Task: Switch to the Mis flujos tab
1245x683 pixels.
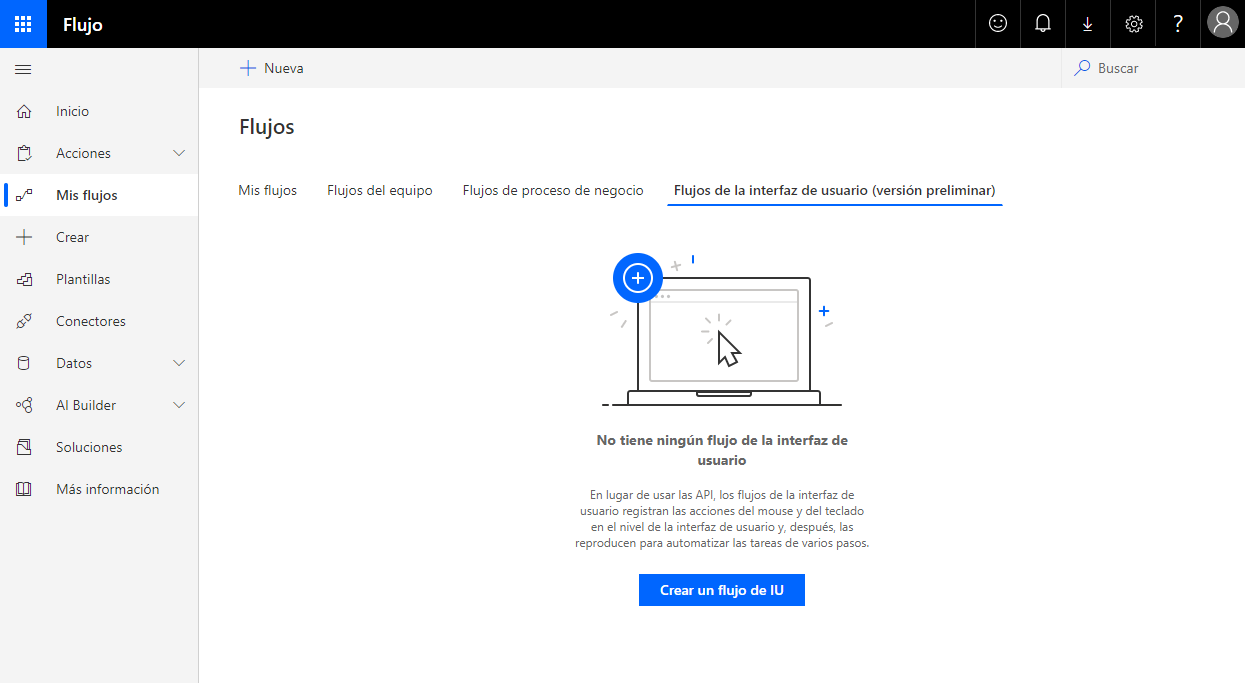Action: [267, 190]
